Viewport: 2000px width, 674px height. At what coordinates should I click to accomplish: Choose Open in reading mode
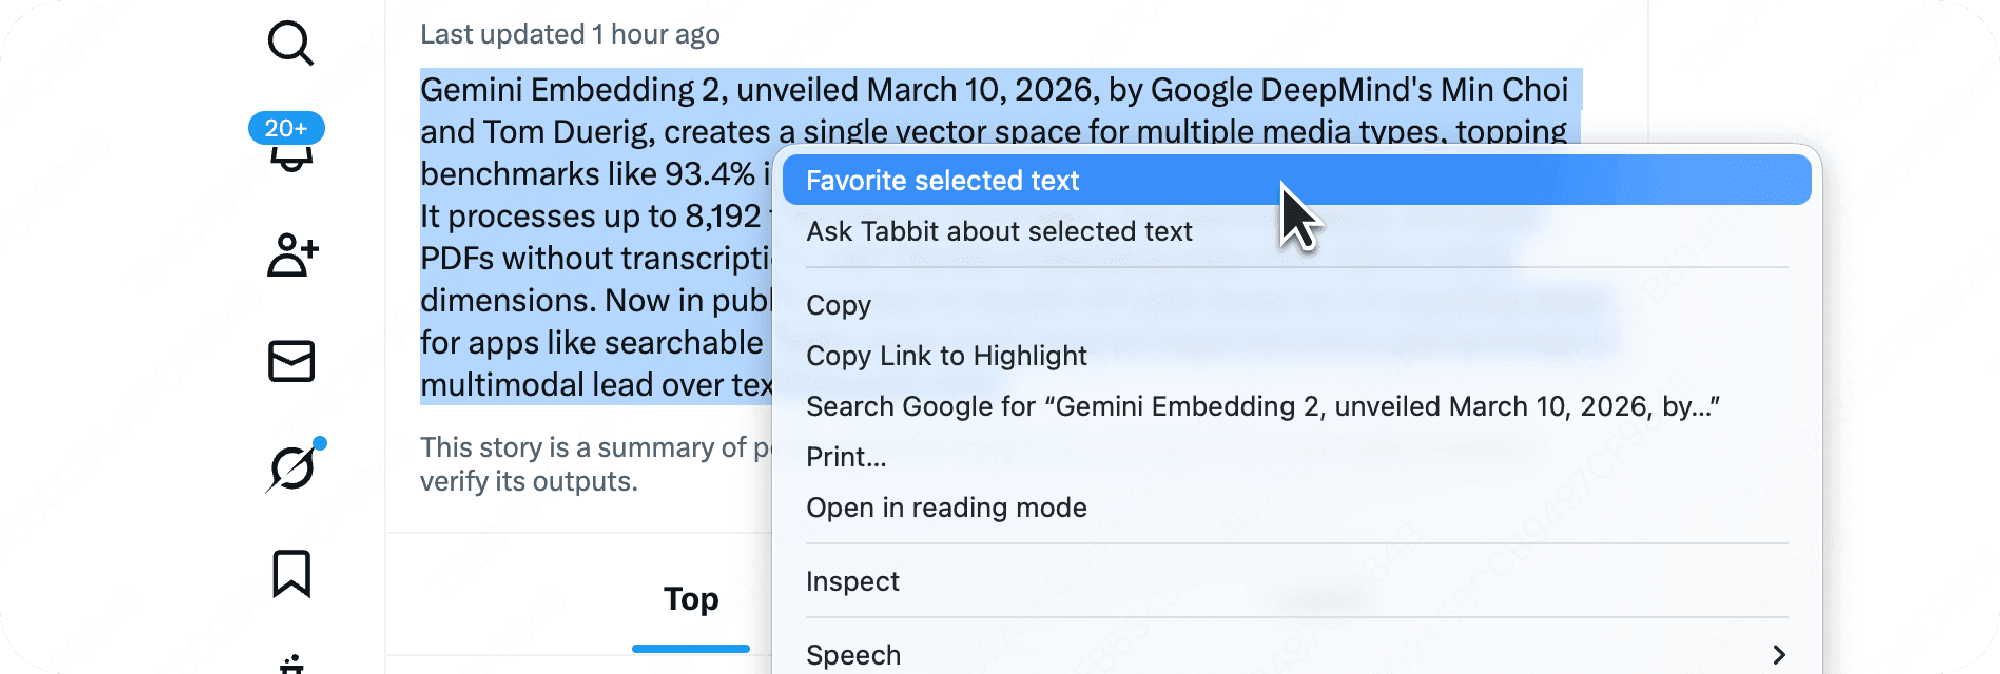(945, 508)
